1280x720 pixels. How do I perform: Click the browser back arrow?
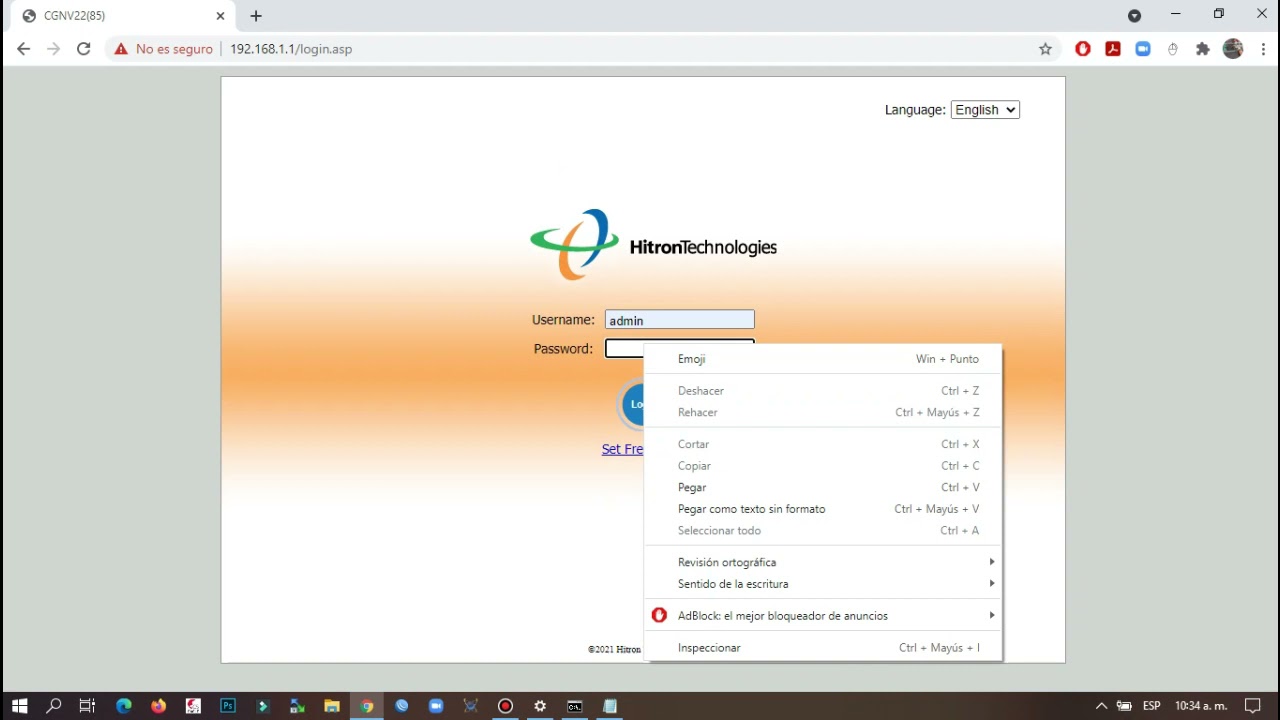coord(24,49)
